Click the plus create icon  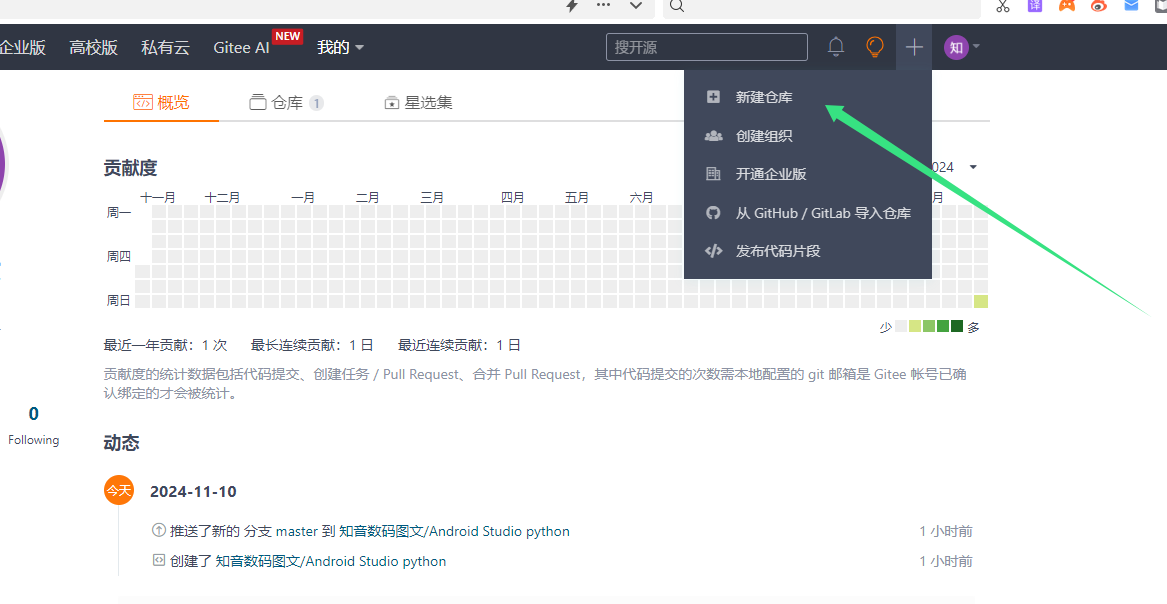[x=914, y=47]
